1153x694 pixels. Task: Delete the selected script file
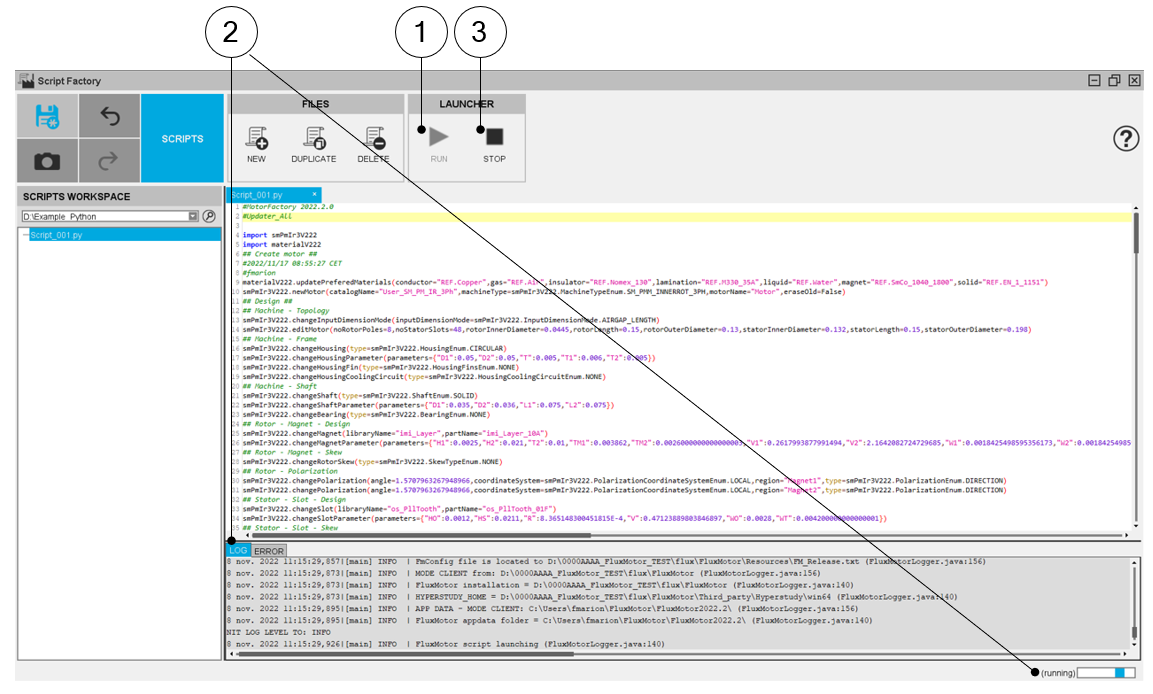click(374, 144)
